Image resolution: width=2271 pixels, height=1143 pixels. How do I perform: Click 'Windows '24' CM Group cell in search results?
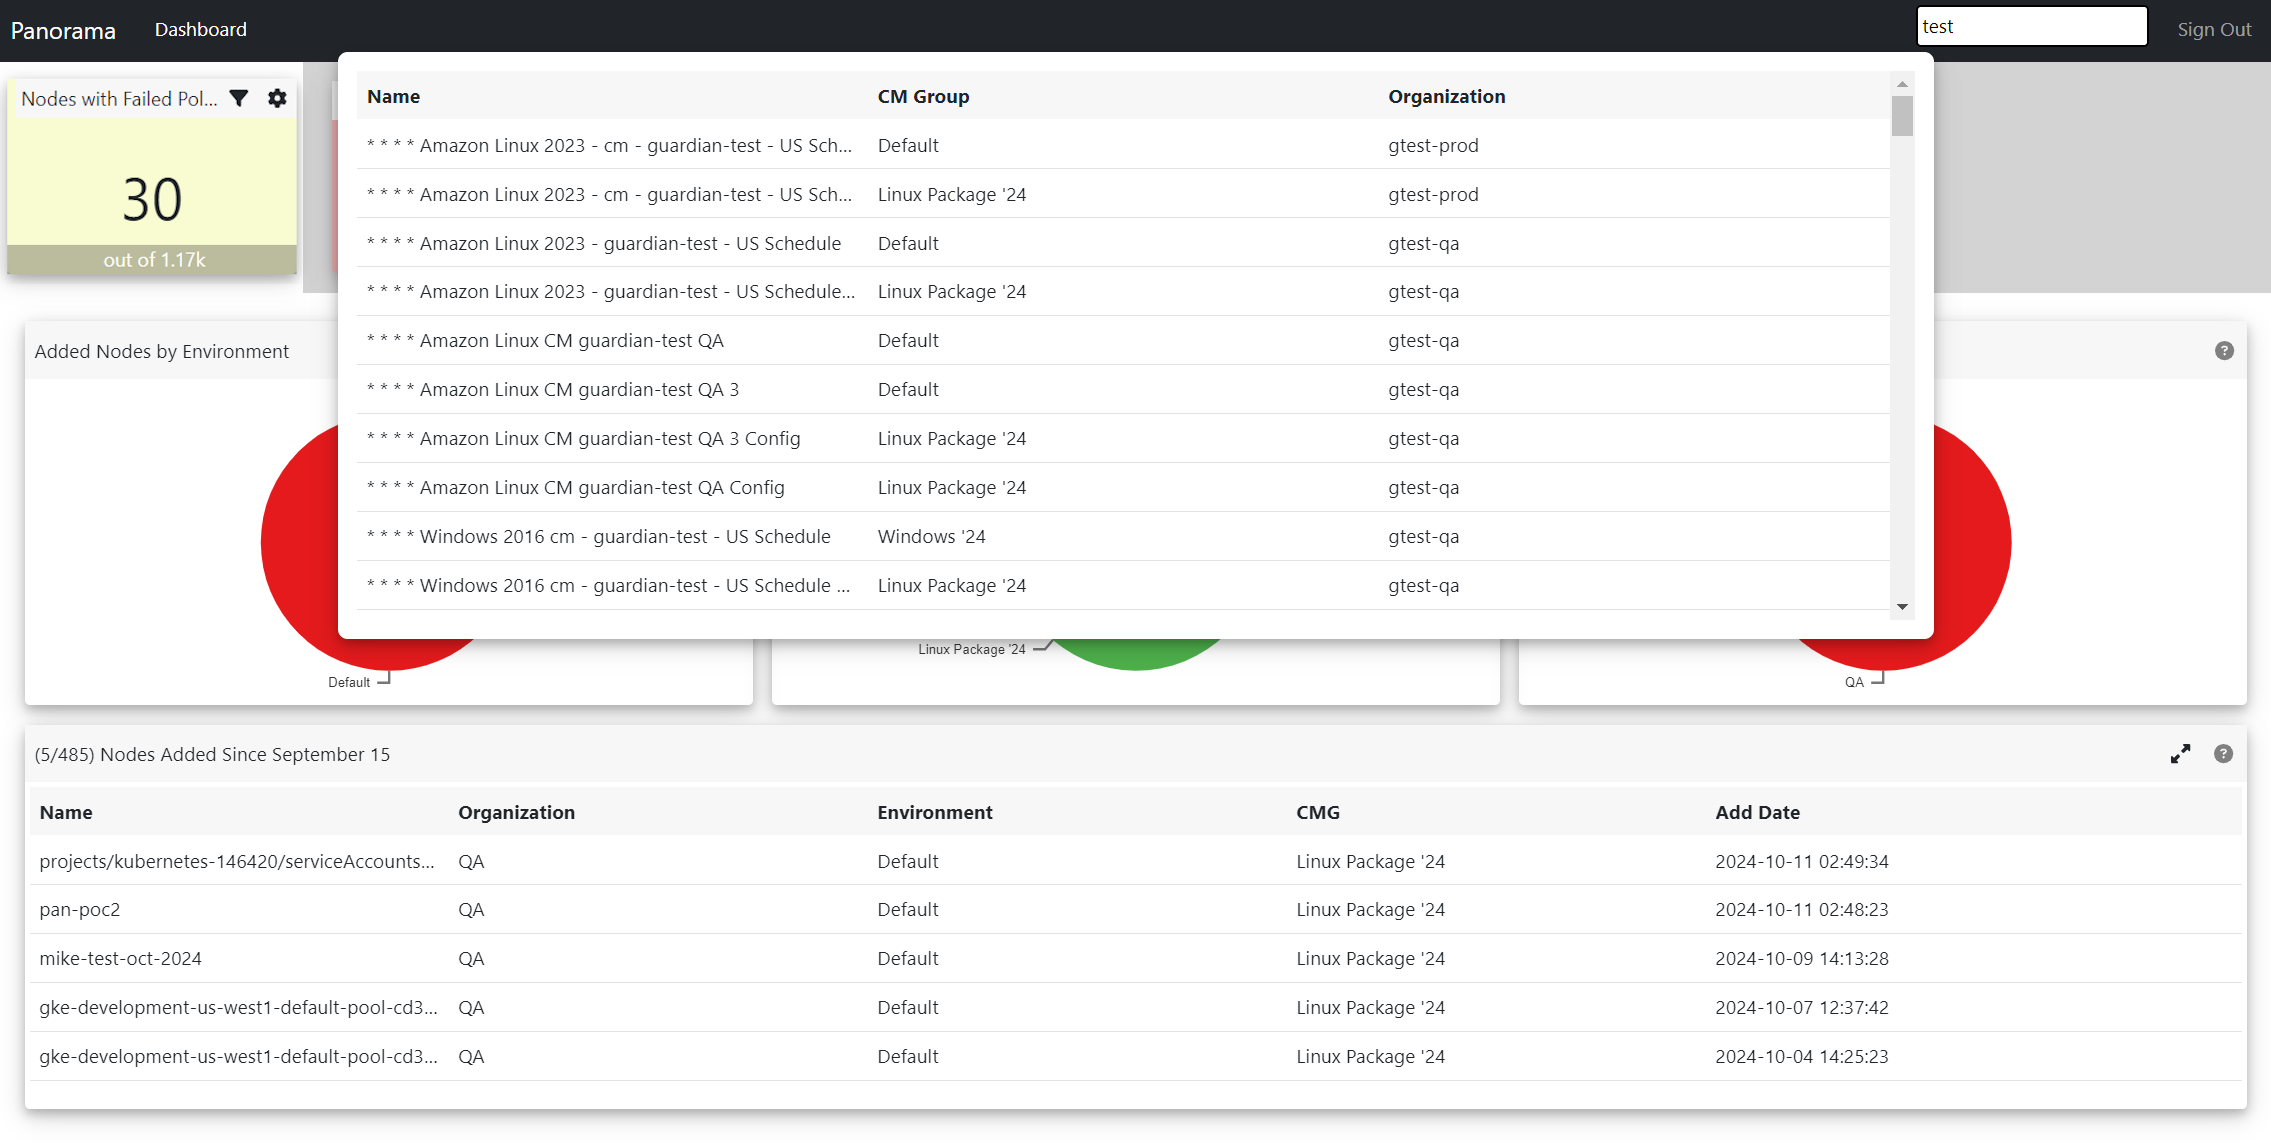click(931, 537)
